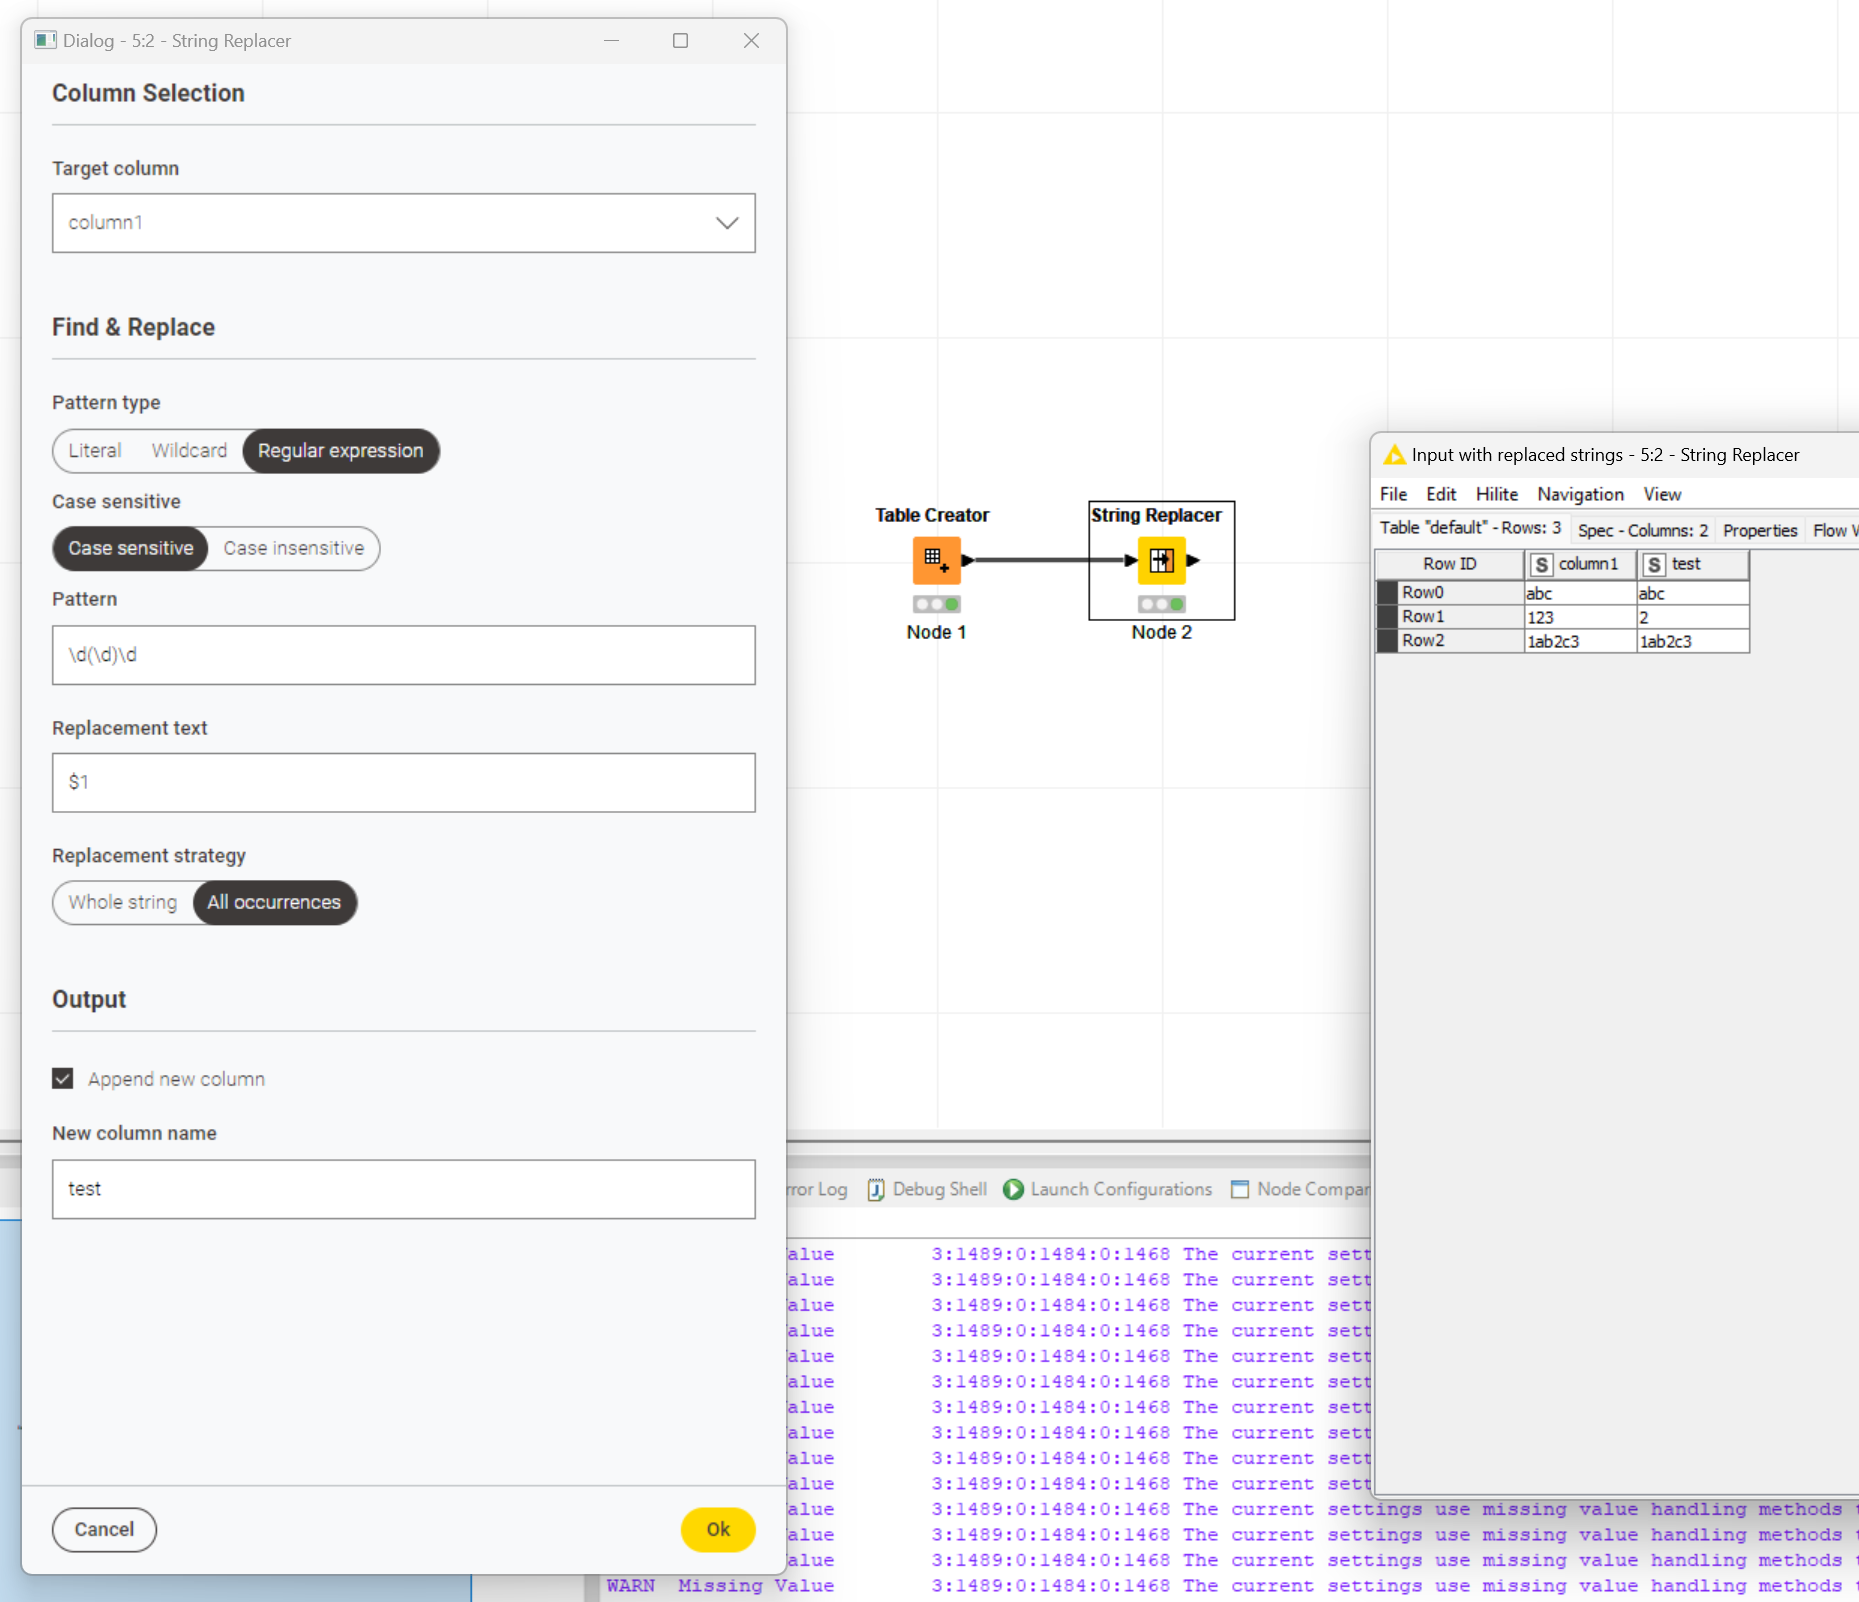Viewport: 1859px width, 1602px height.
Task: Select the String Replacer node icon
Action: [x=1161, y=560]
